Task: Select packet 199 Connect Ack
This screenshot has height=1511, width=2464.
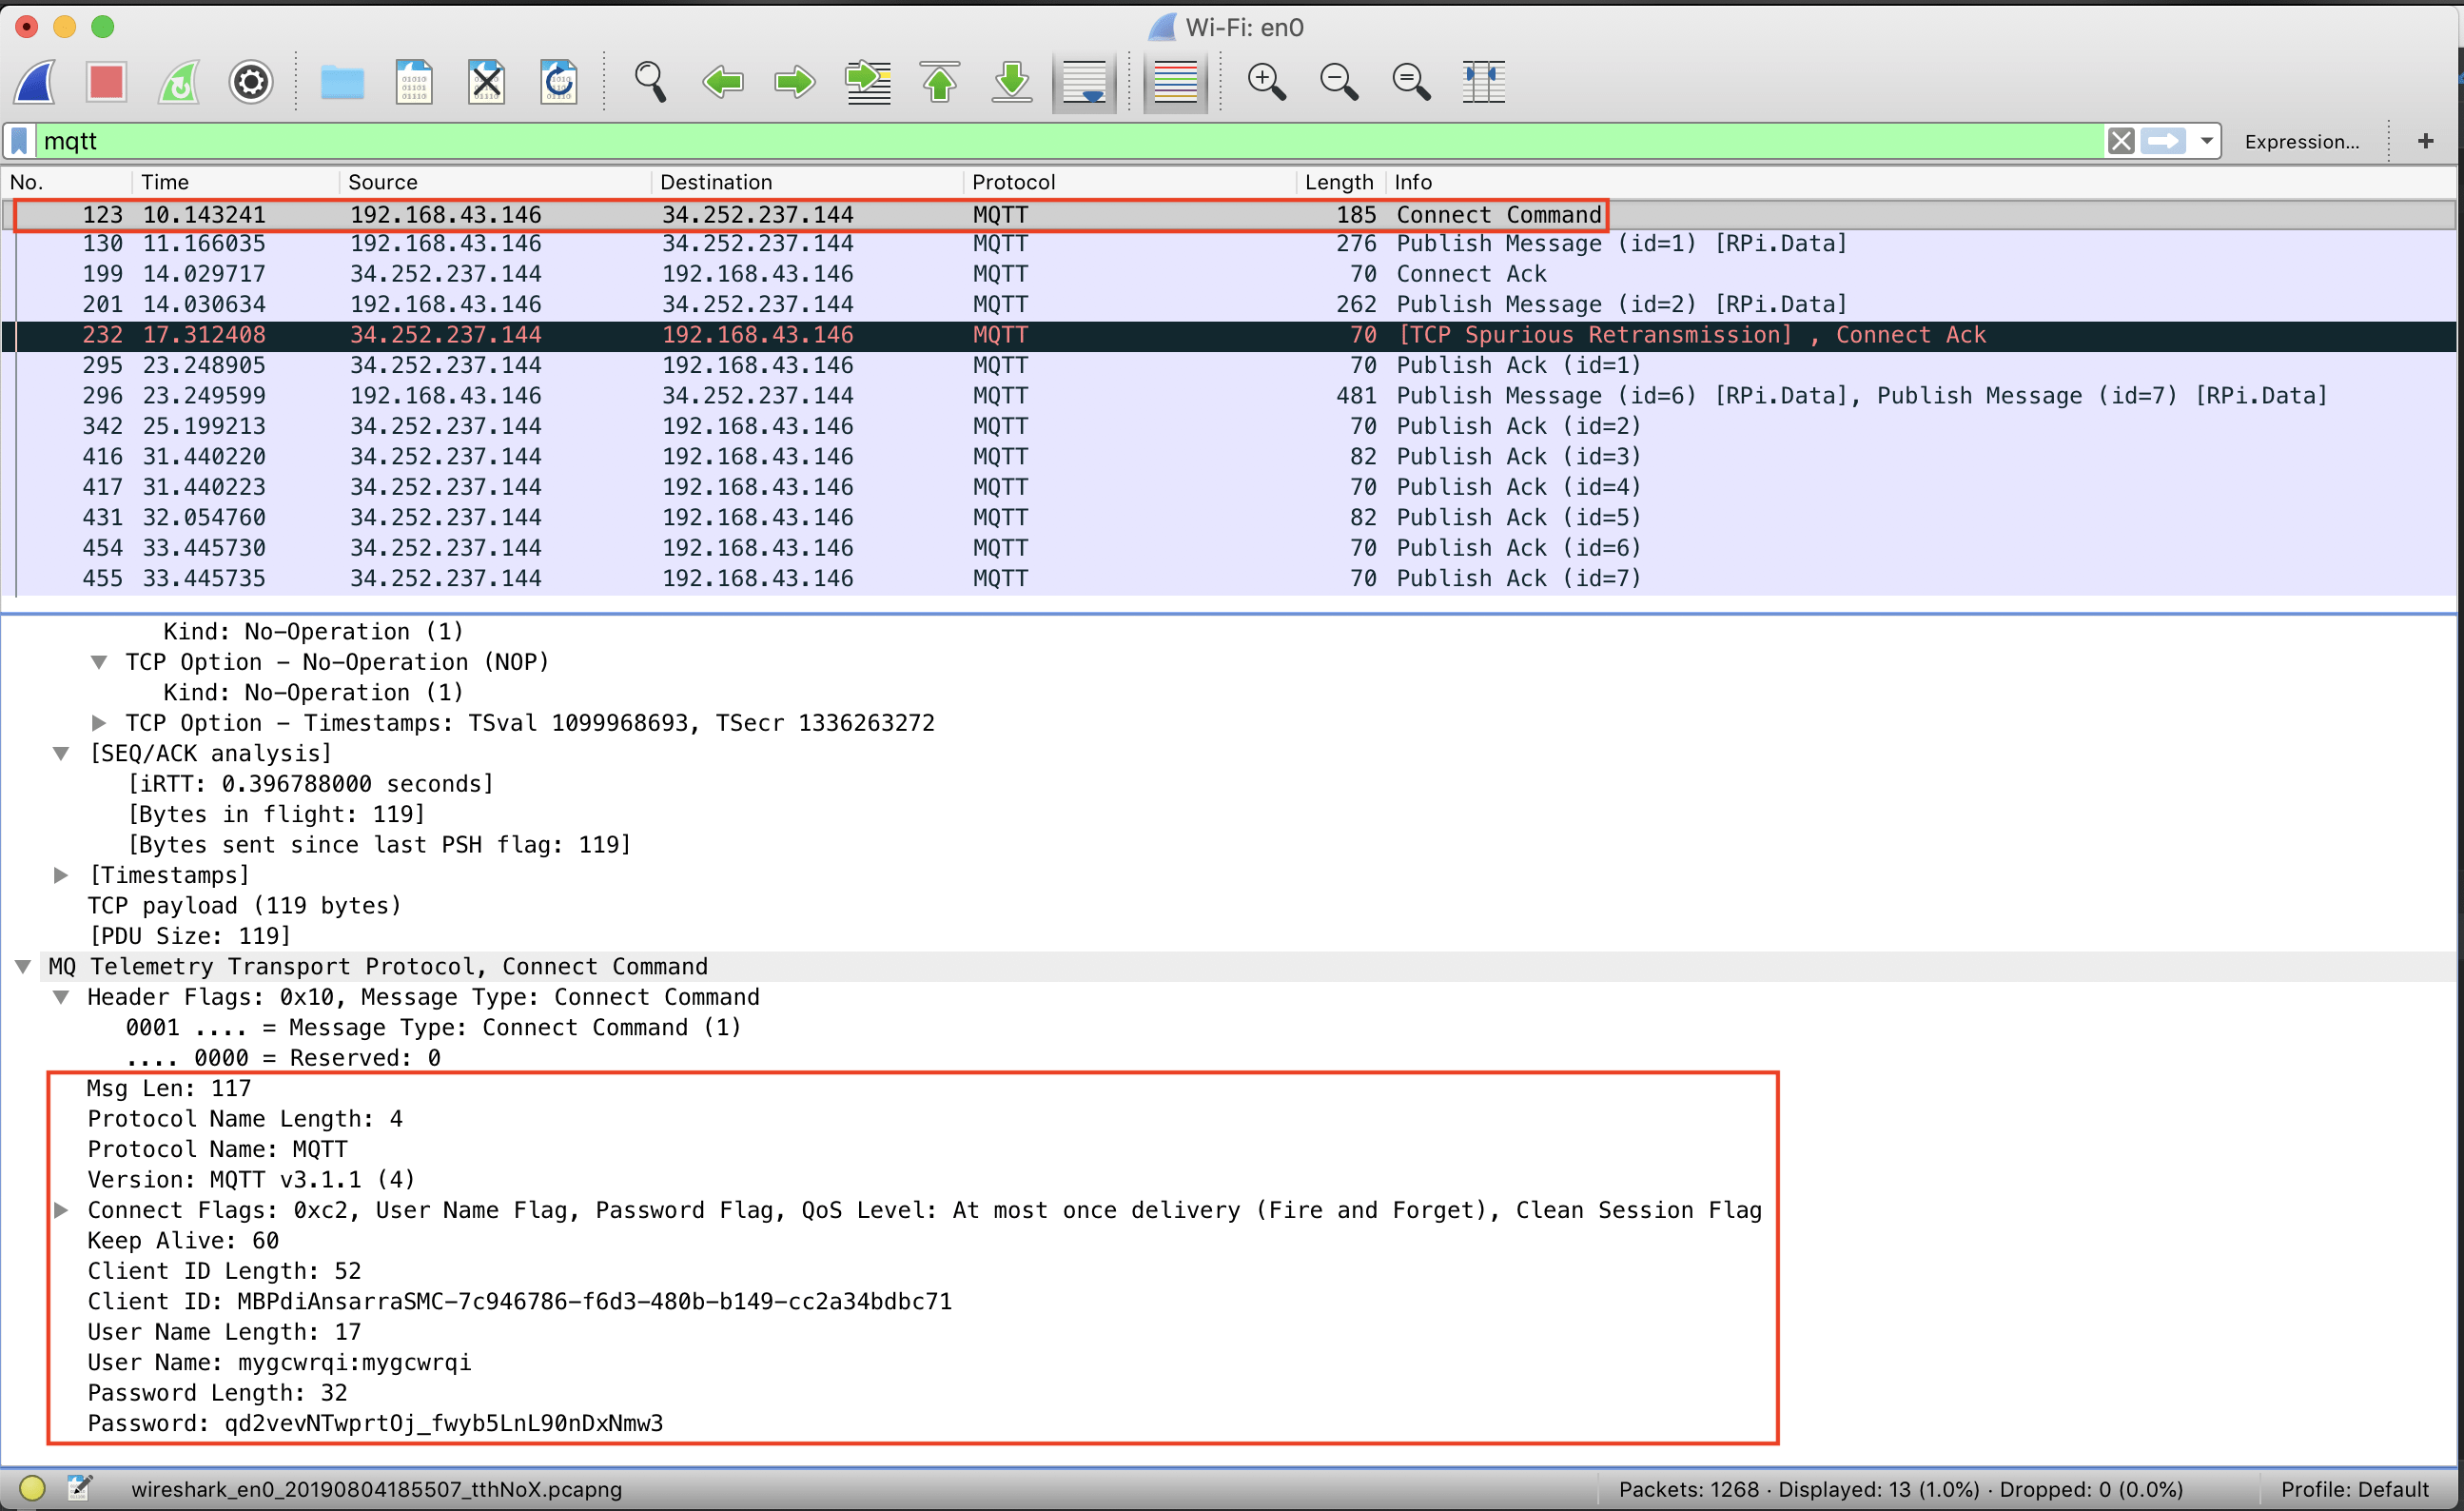Action: [x=1228, y=274]
